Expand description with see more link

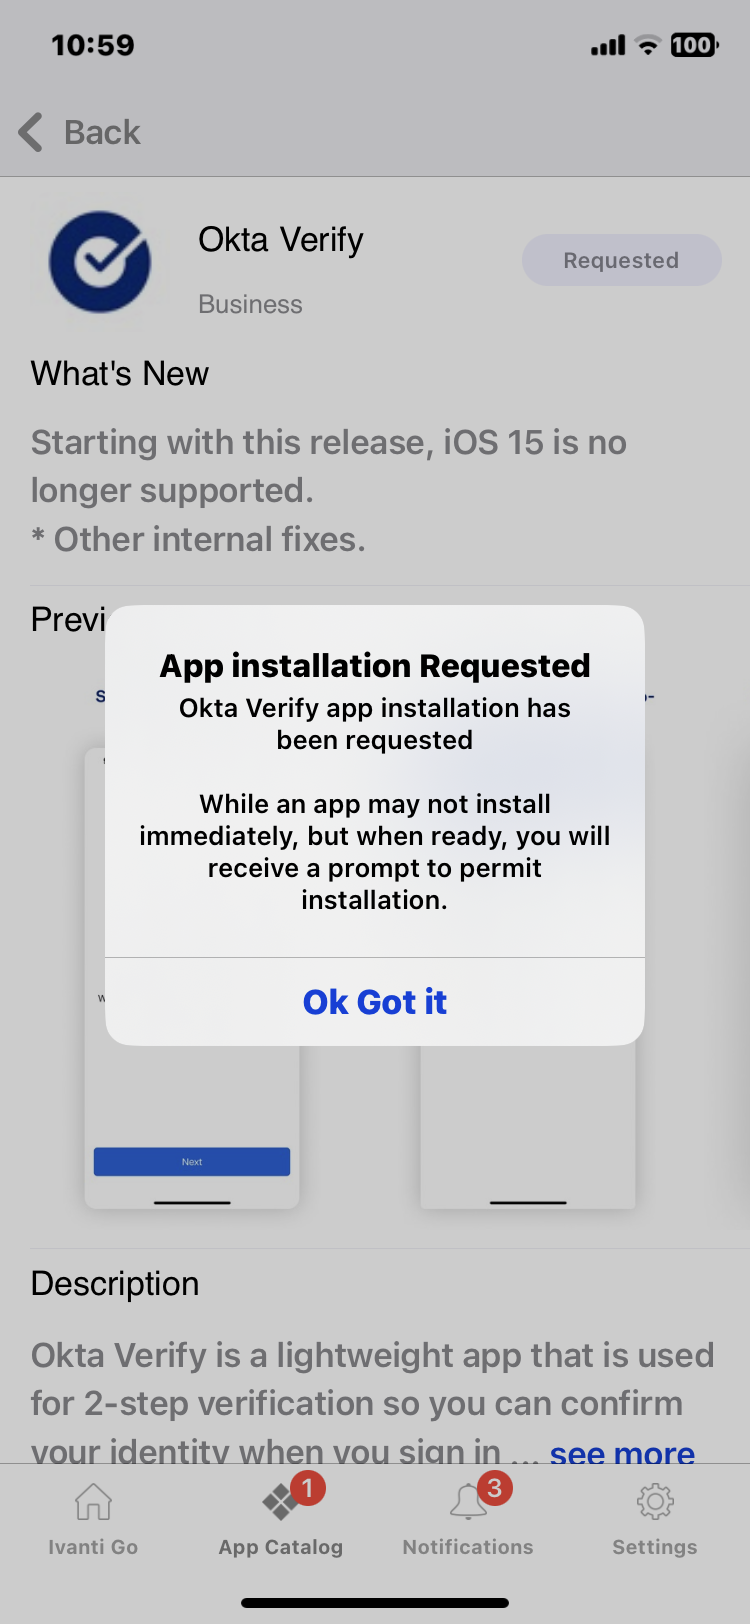(622, 1452)
